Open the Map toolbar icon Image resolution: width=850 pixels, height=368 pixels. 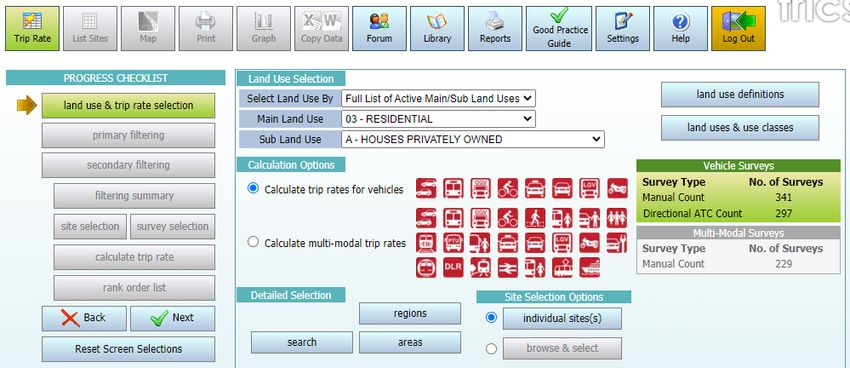click(x=148, y=29)
